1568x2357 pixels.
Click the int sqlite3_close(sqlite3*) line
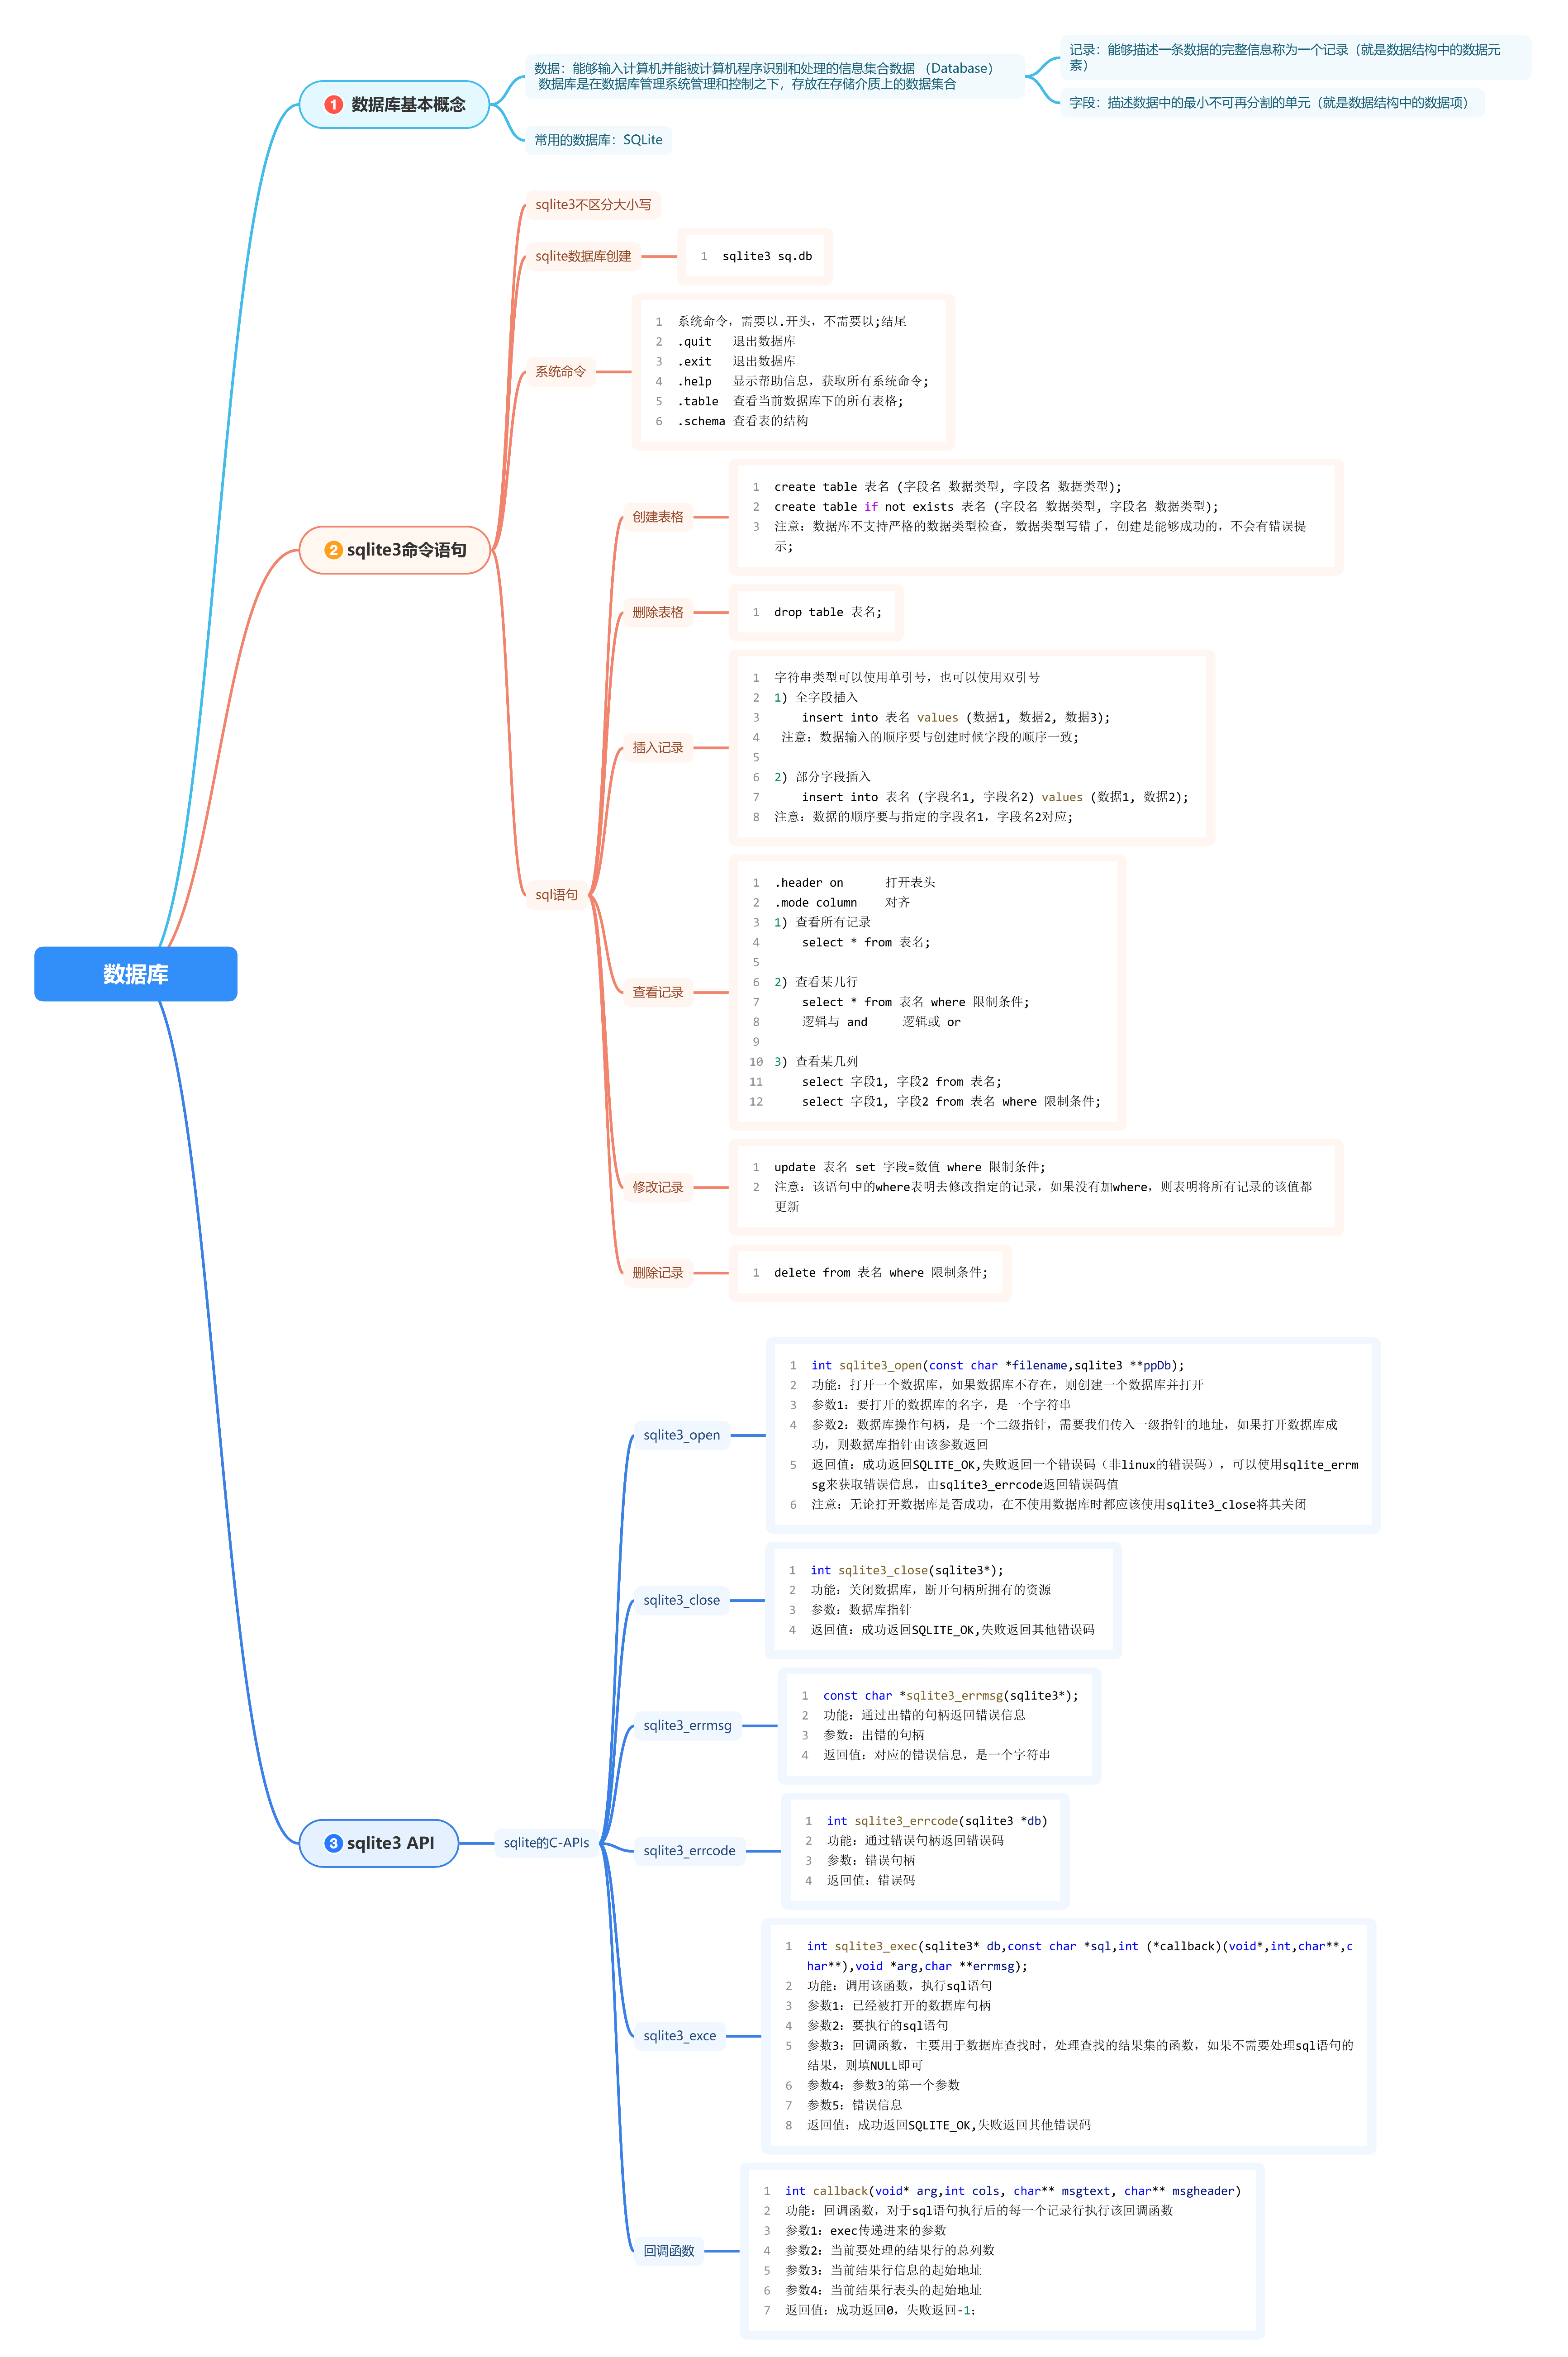906,1570
